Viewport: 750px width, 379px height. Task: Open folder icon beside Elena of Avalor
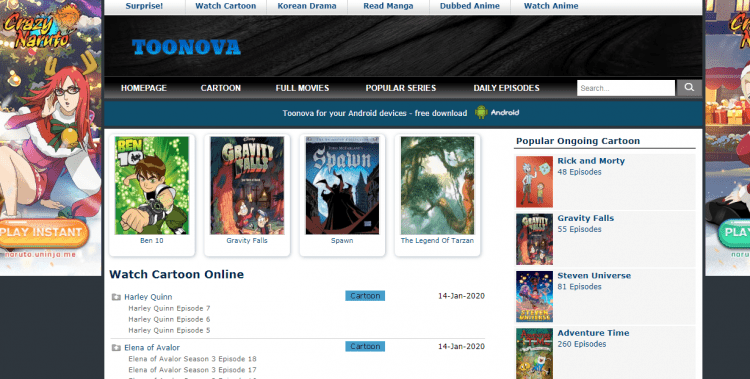click(x=116, y=348)
